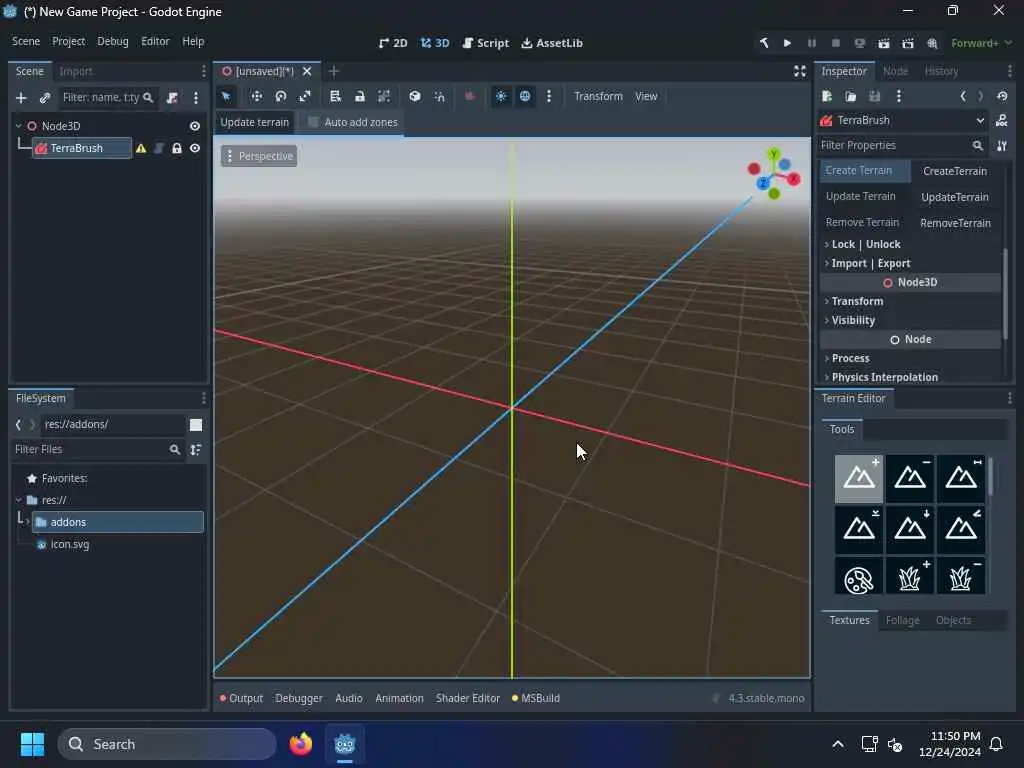Screen dimensions: 1024x768
Task: Expand the Import | Export section
Action: coord(910,263)
